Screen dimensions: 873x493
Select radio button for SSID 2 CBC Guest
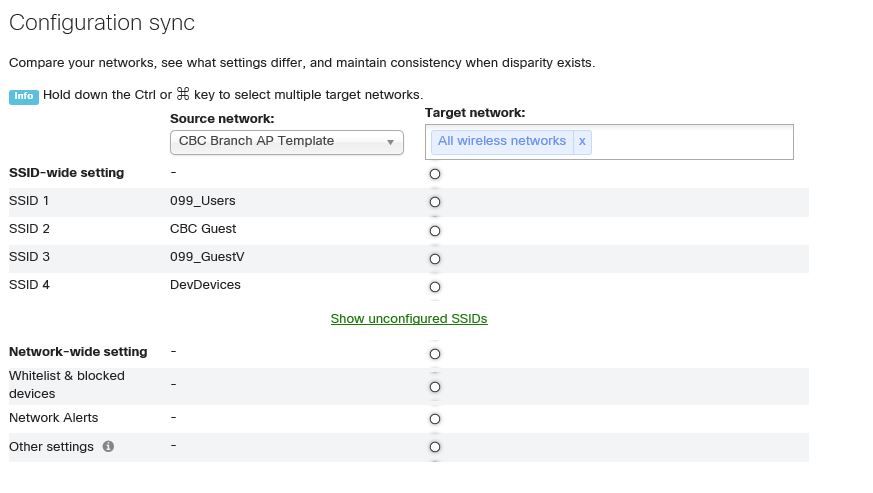(x=435, y=231)
